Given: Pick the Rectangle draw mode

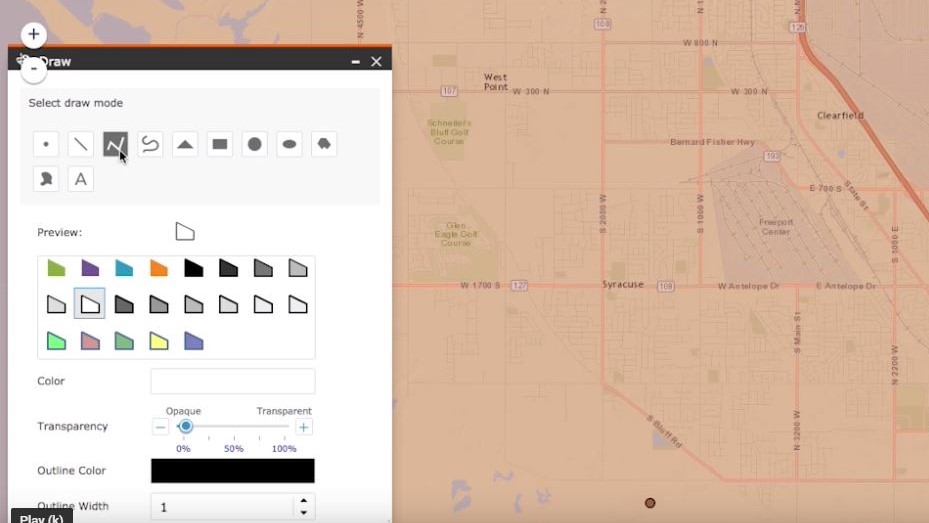Looking at the screenshot, I should coord(220,144).
